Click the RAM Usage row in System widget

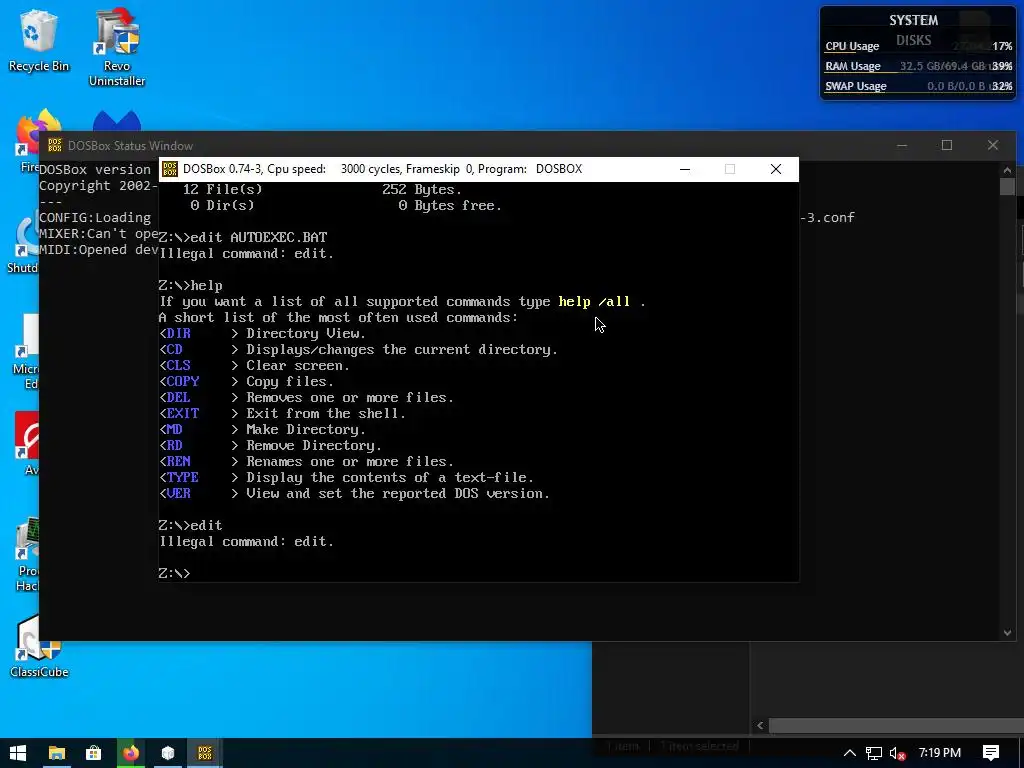918,66
